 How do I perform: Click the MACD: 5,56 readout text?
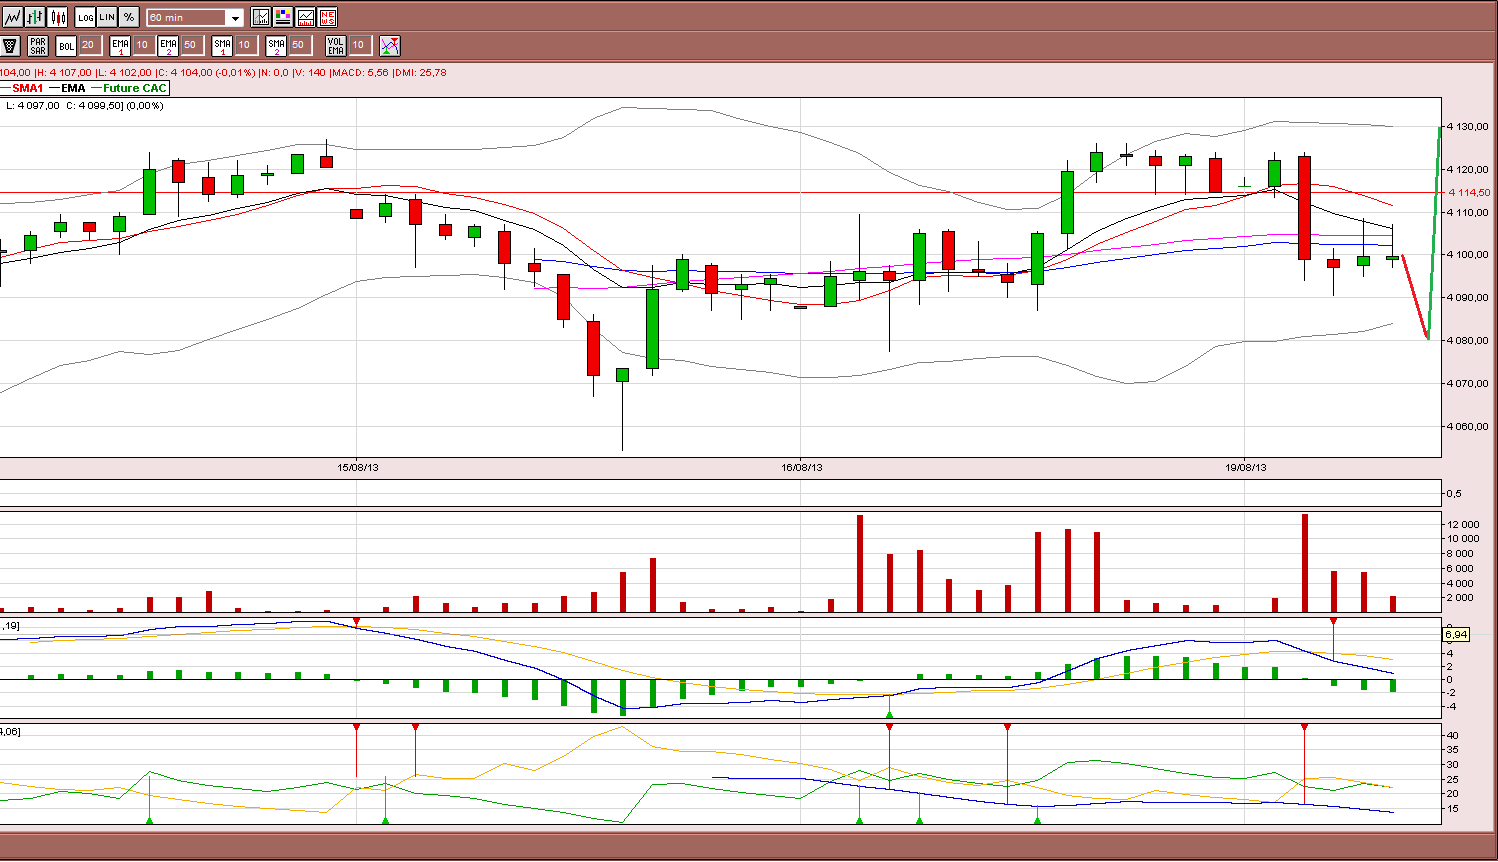360,72
